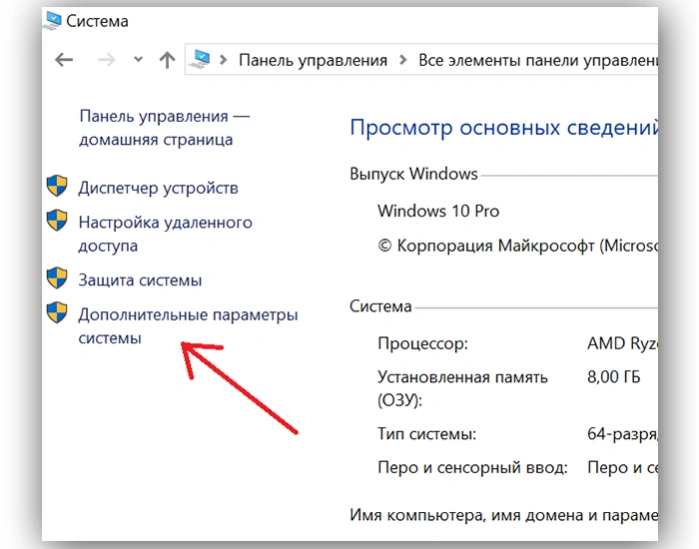Click the Forward navigation arrow
This screenshot has width=699, height=549.
click(x=106, y=60)
